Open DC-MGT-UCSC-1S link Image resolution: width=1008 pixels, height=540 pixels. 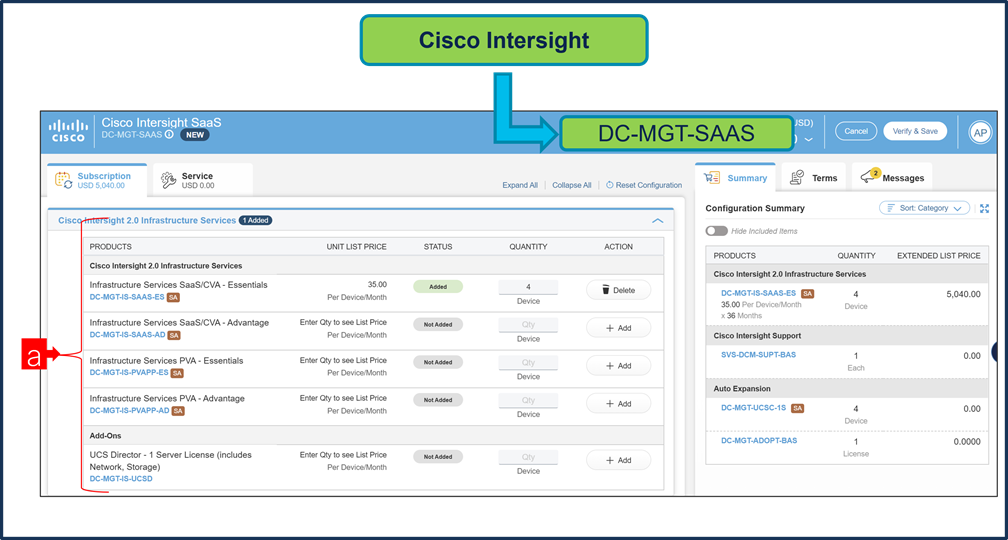[753, 408]
